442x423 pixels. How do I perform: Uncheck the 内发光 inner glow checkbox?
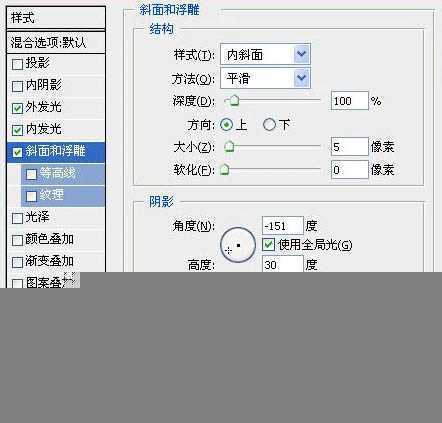click(x=17, y=130)
